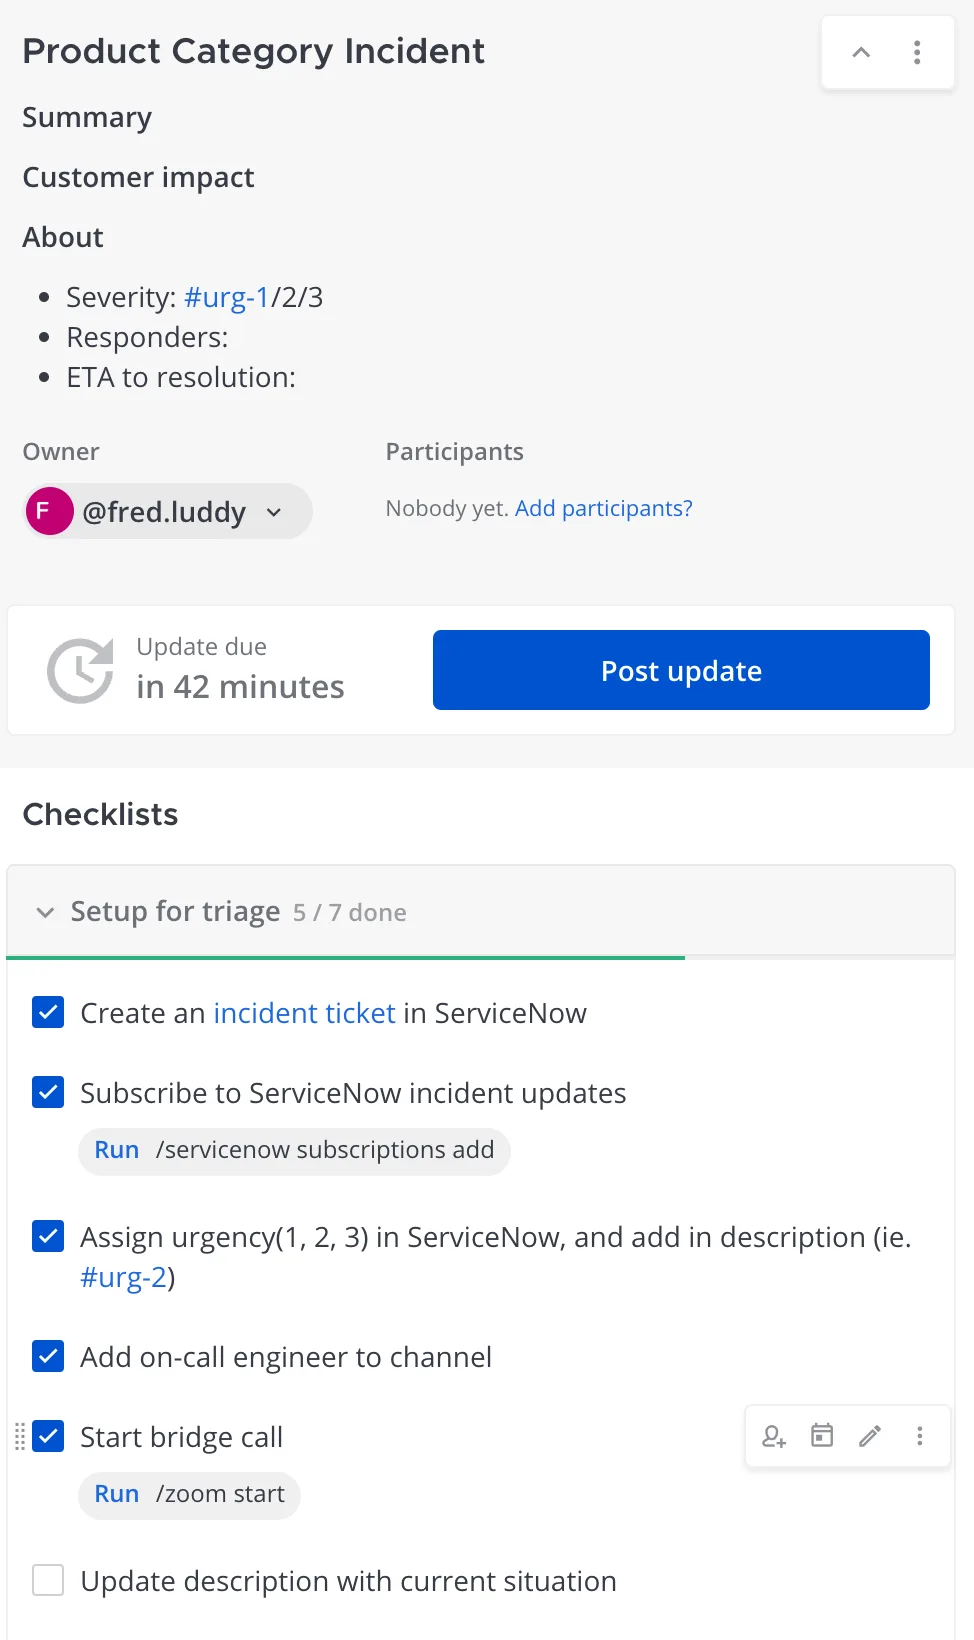Uncheck Add on-call engineer to channel

48,1356
